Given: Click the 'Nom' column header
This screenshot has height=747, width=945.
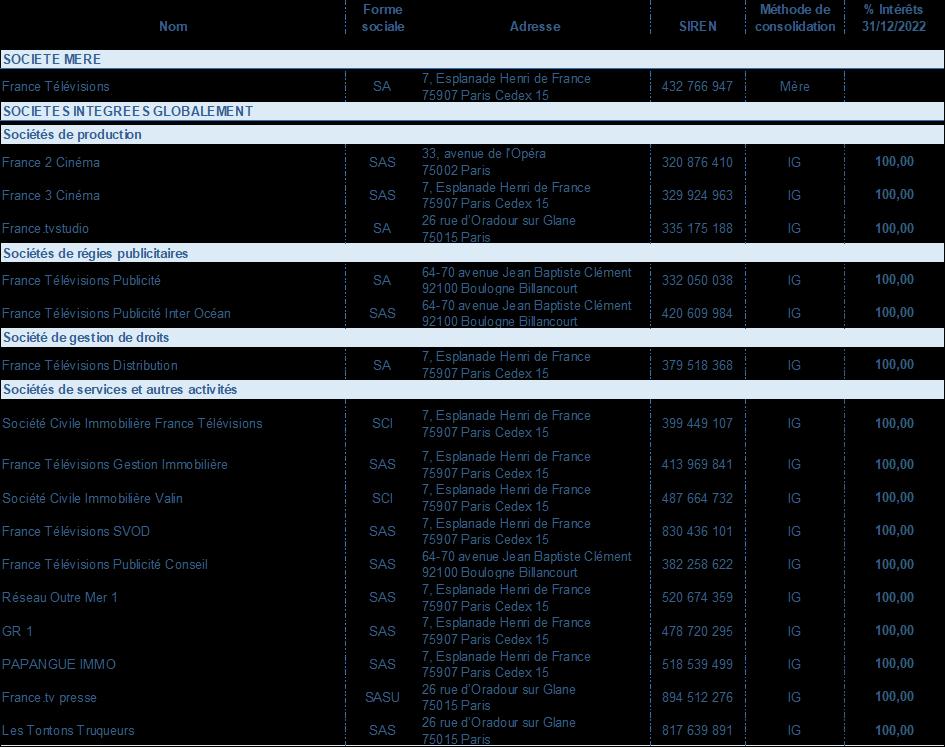Looking at the screenshot, I should [x=173, y=27].
